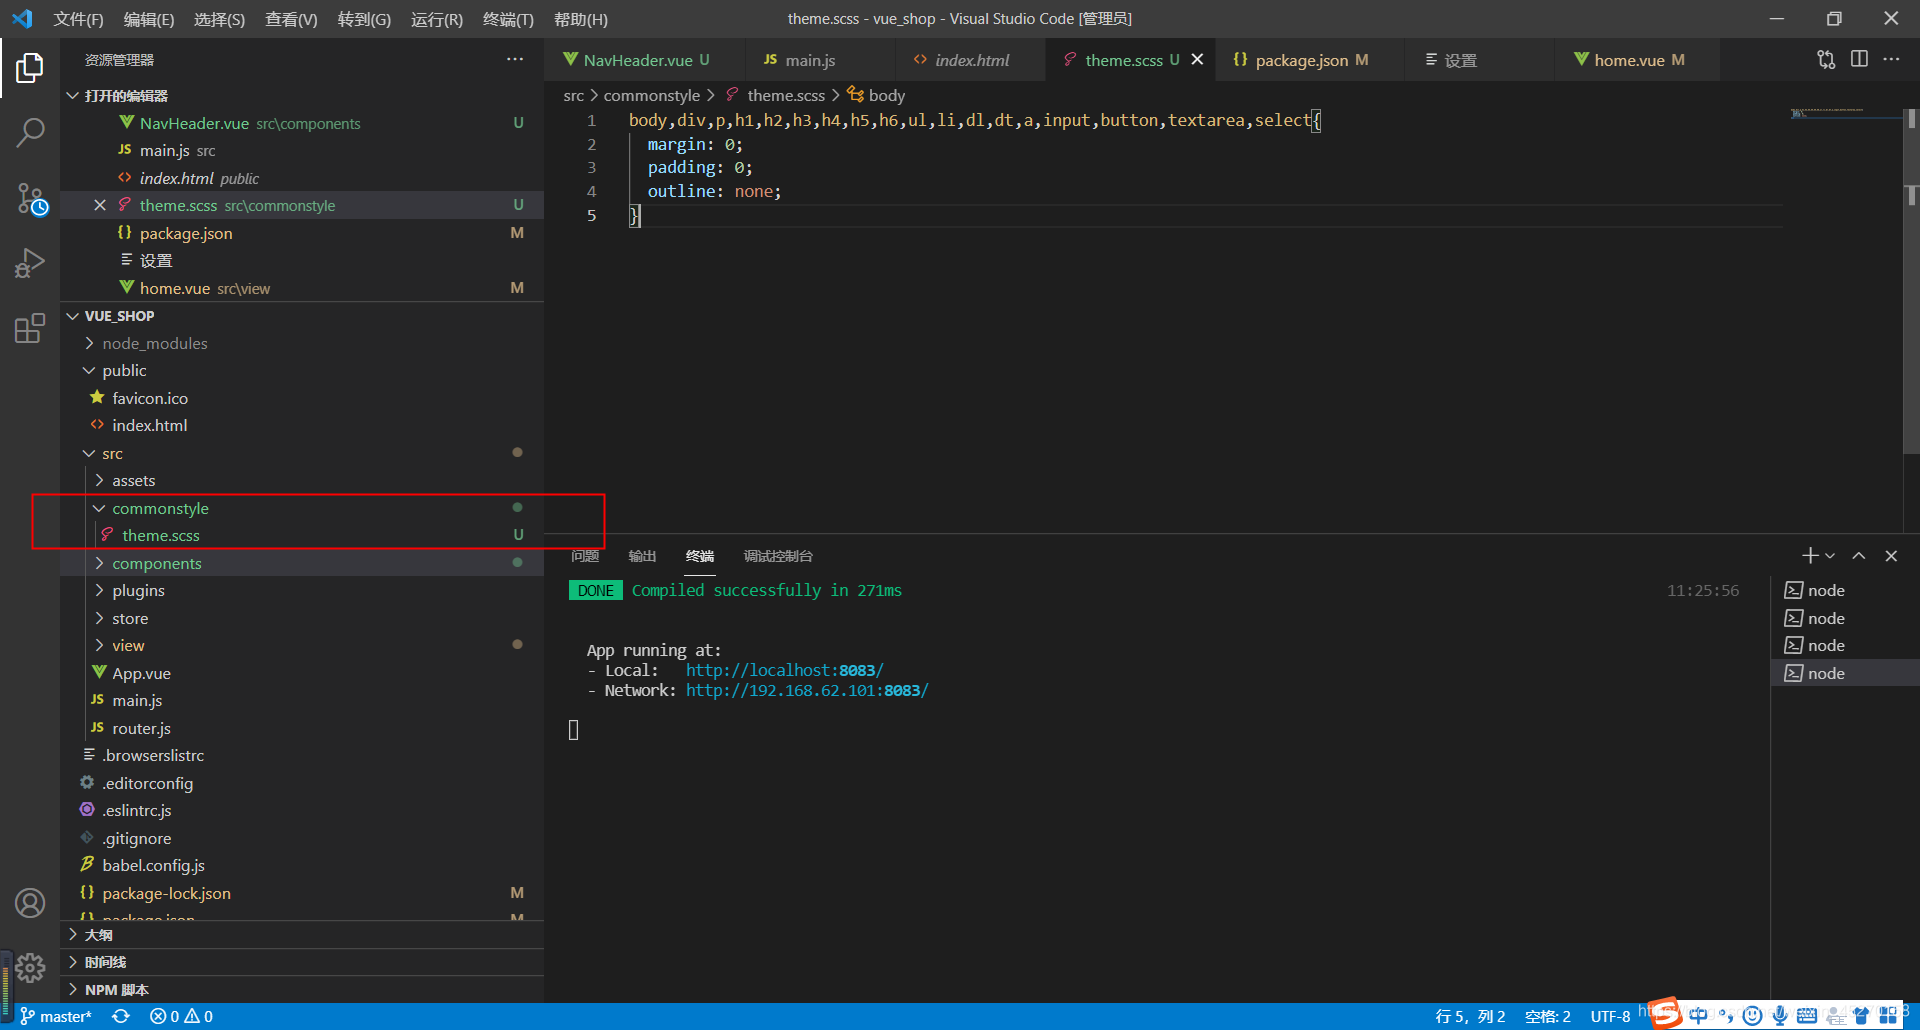Create a new terminal with plus icon
1920x1030 pixels.
coord(1809,556)
